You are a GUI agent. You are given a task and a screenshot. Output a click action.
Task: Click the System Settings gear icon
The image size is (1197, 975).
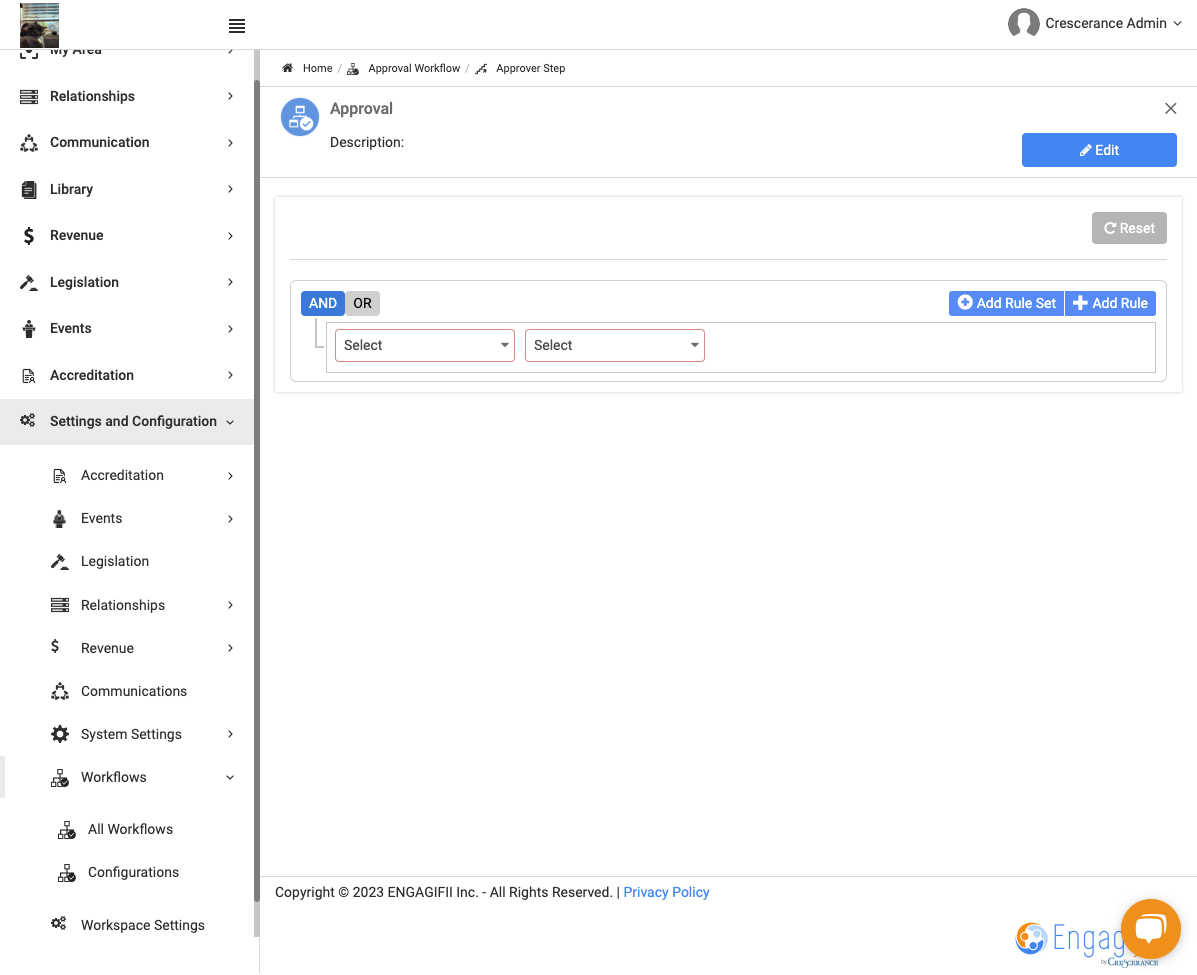(60, 734)
